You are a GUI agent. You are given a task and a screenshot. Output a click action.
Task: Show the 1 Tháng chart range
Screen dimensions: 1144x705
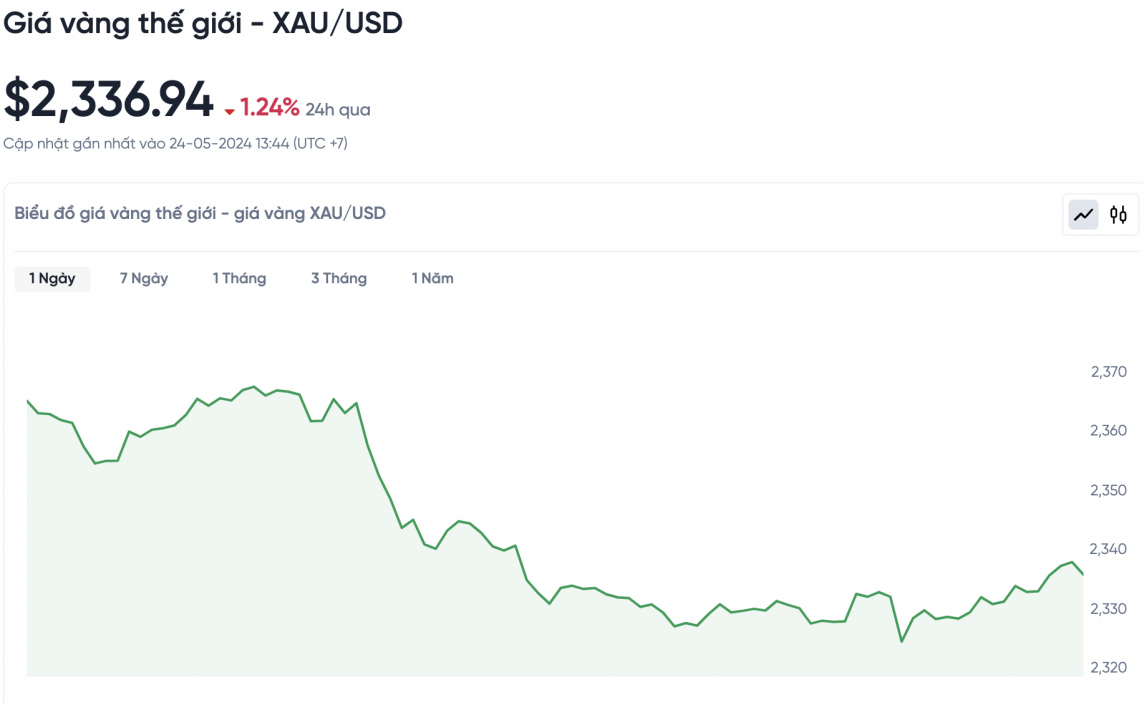(x=239, y=278)
